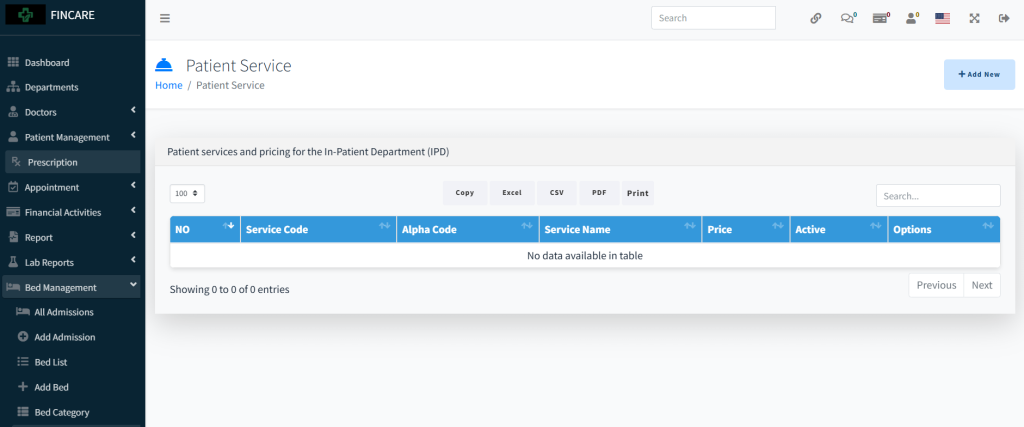The width and height of the screenshot is (1024, 427).
Task: Click the server notifications icon in header
Action: tap(880, 18)
